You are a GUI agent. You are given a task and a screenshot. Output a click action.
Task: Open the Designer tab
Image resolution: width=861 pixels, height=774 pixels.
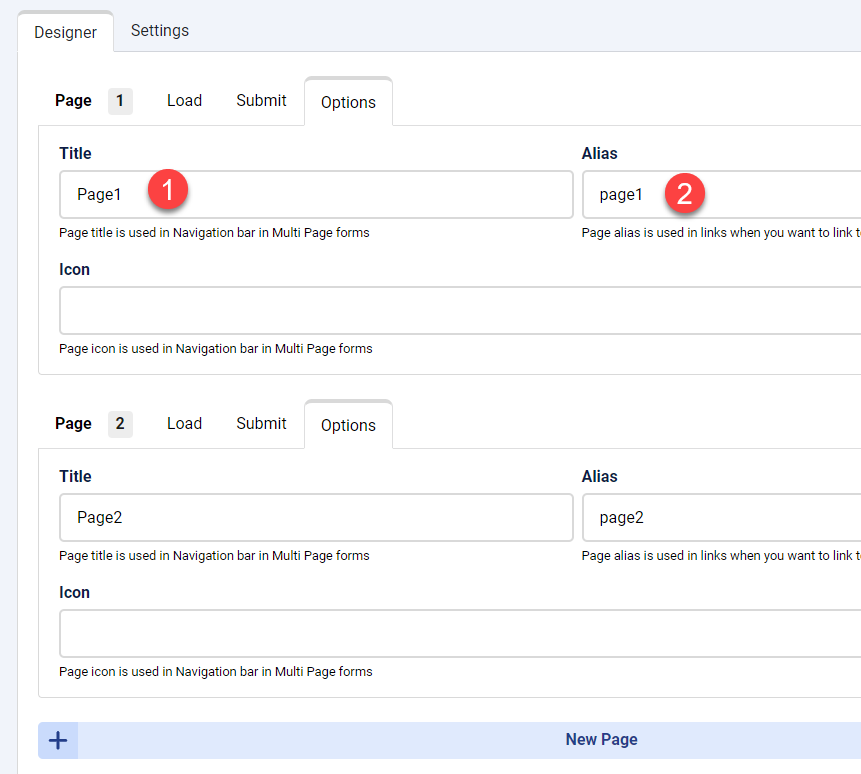(x=66, y=32)
